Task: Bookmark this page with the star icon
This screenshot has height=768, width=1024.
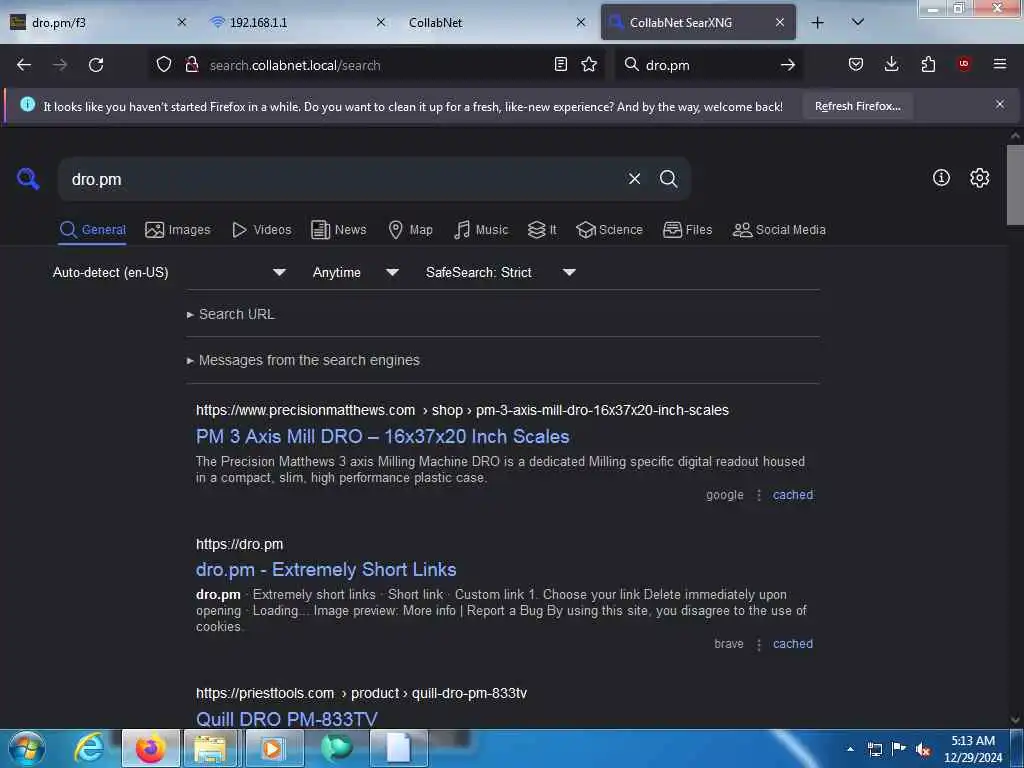Action: coord(589,64)
